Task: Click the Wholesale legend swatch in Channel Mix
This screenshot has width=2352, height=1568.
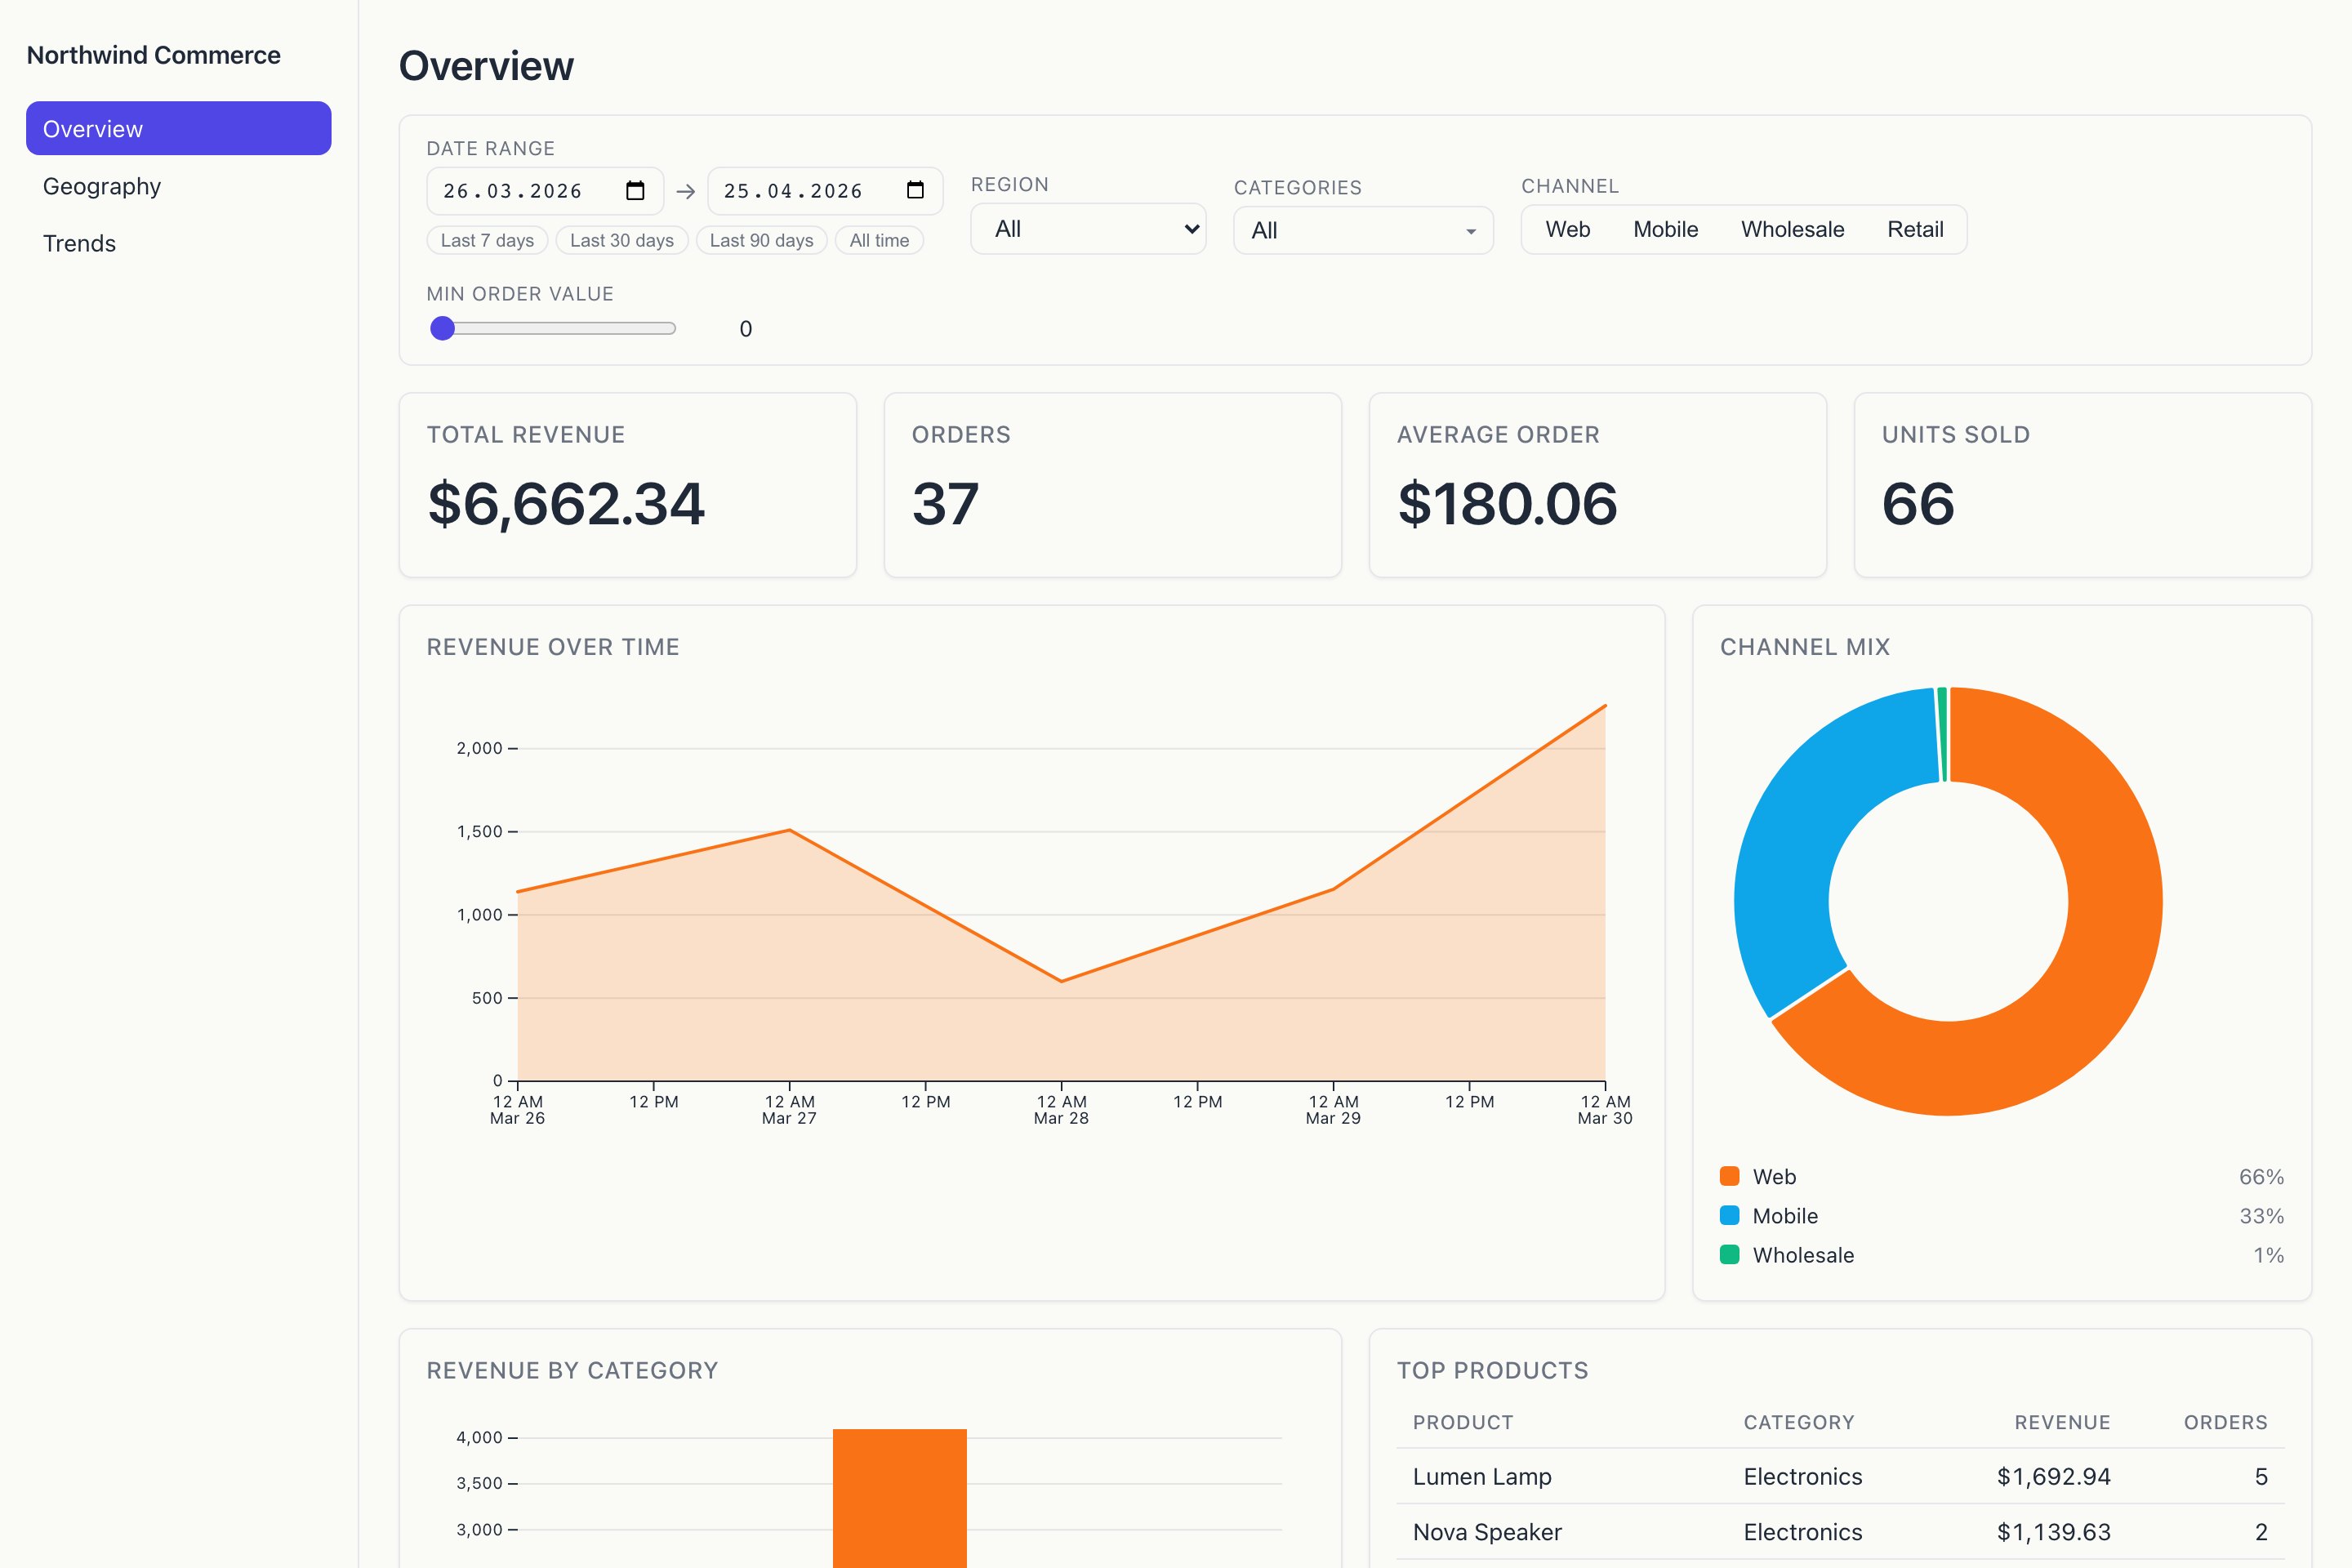Action: [x=1729, y=1255]
